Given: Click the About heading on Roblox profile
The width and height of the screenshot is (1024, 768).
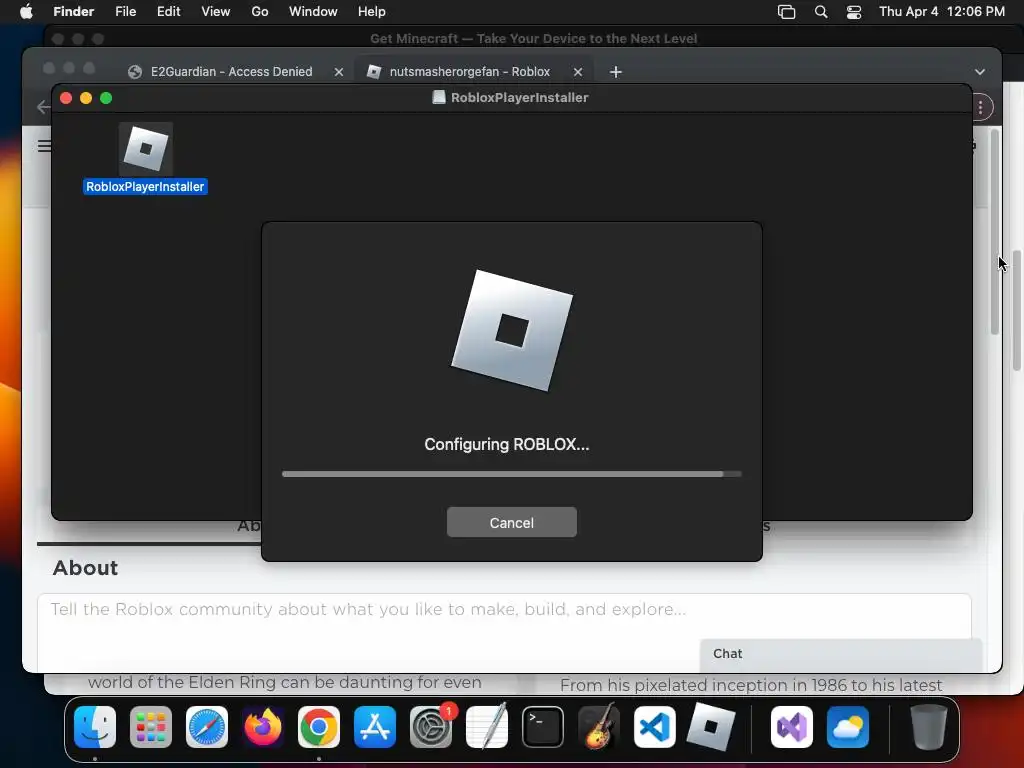Looking at the screenshot, I should [86, 568].
